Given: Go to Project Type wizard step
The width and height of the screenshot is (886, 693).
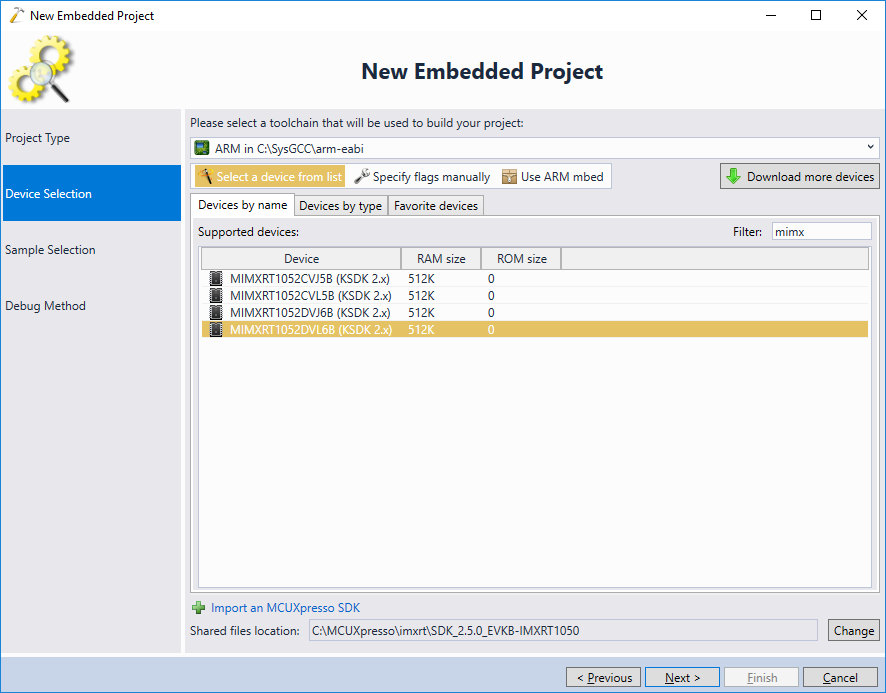Looking at the screenshot, I should [92, 138].
